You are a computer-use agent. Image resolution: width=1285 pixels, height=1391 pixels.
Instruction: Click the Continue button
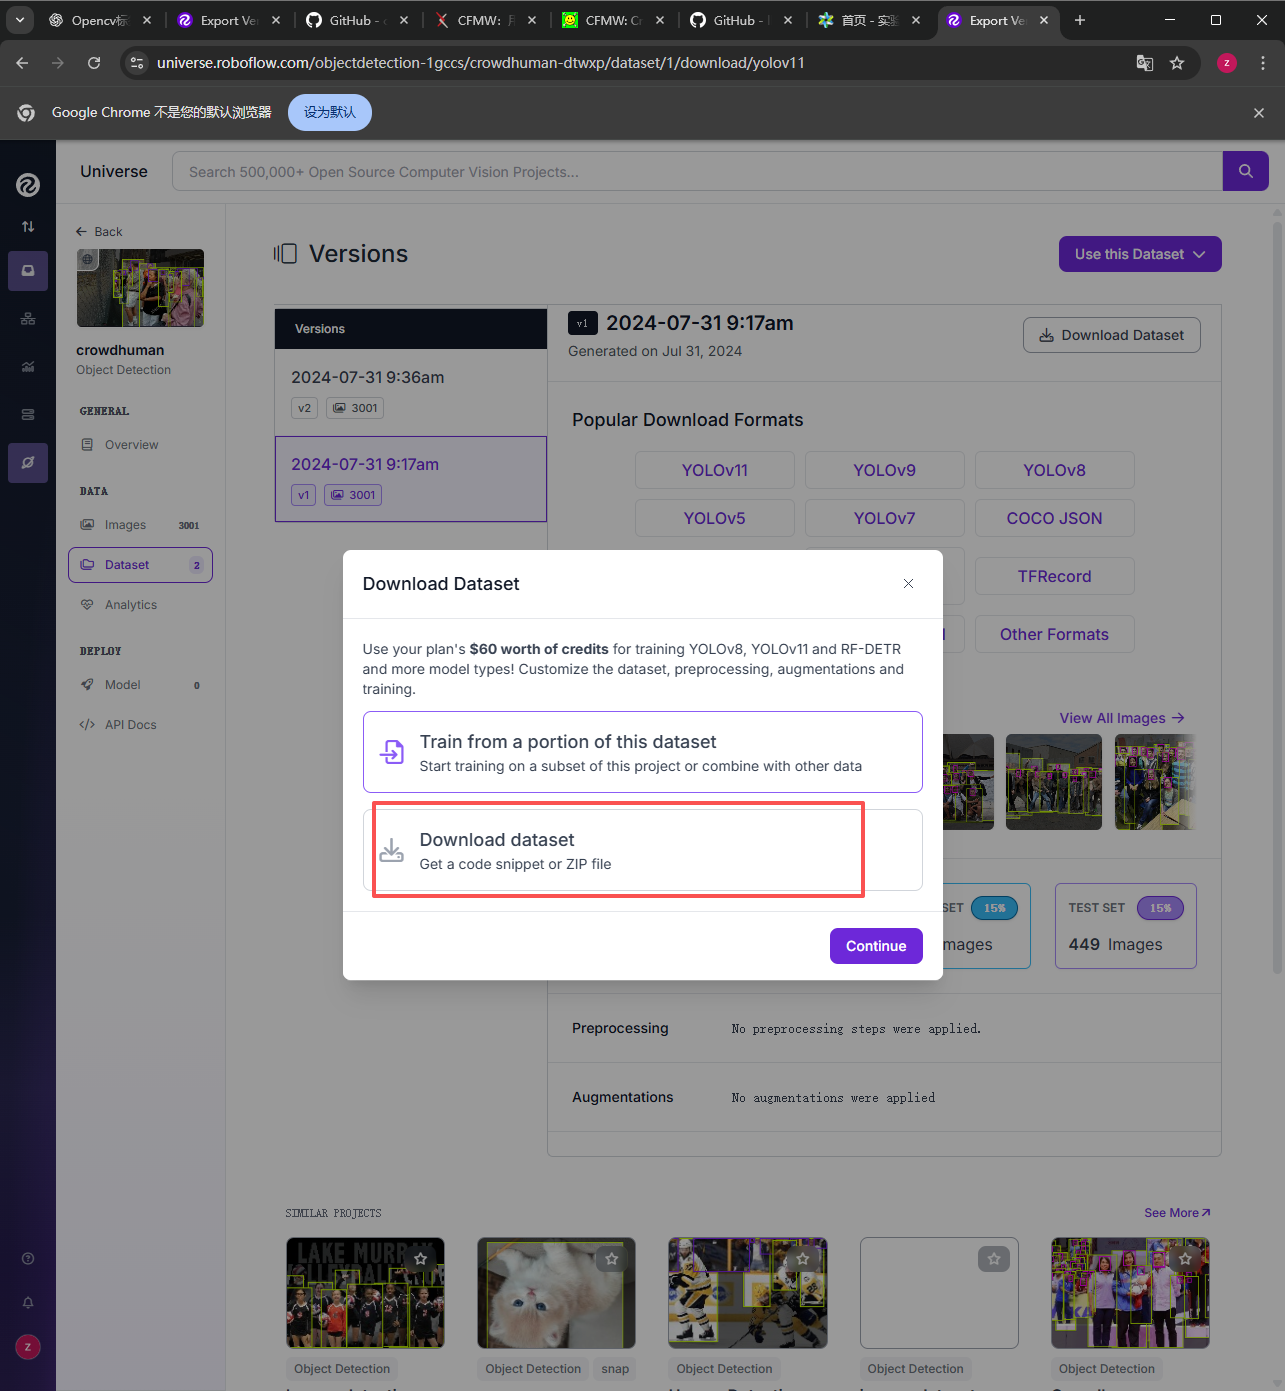876,946
